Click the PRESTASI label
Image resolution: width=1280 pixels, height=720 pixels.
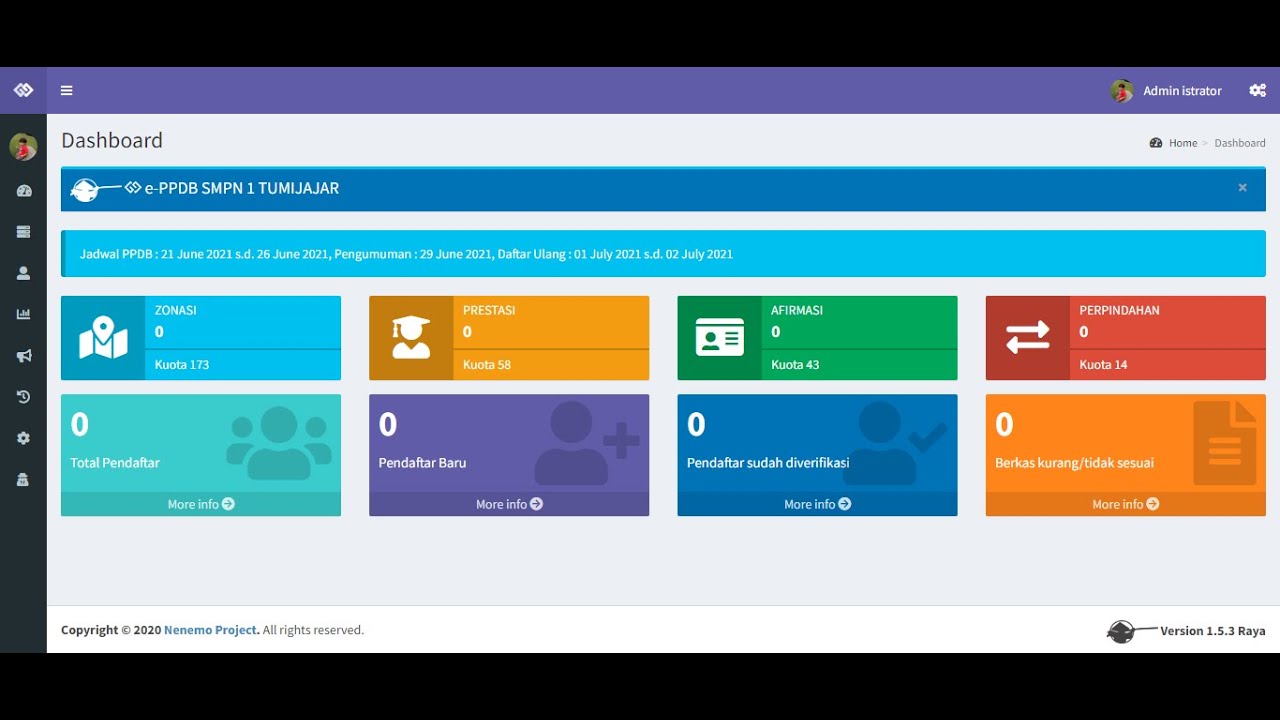point(489,311)
